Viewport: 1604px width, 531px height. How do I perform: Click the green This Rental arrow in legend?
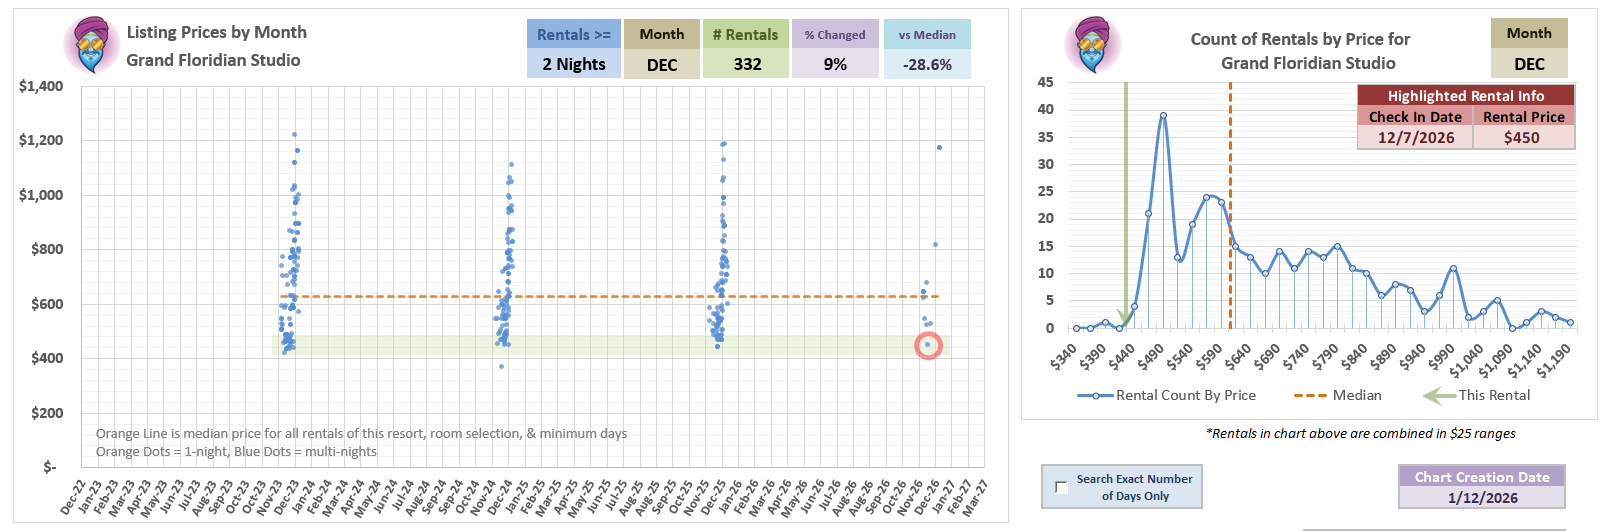[x=1439, y=395]
